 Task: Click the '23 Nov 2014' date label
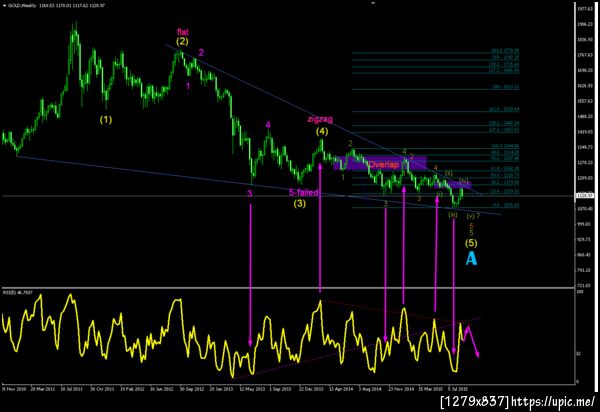[x=401, y=389]
